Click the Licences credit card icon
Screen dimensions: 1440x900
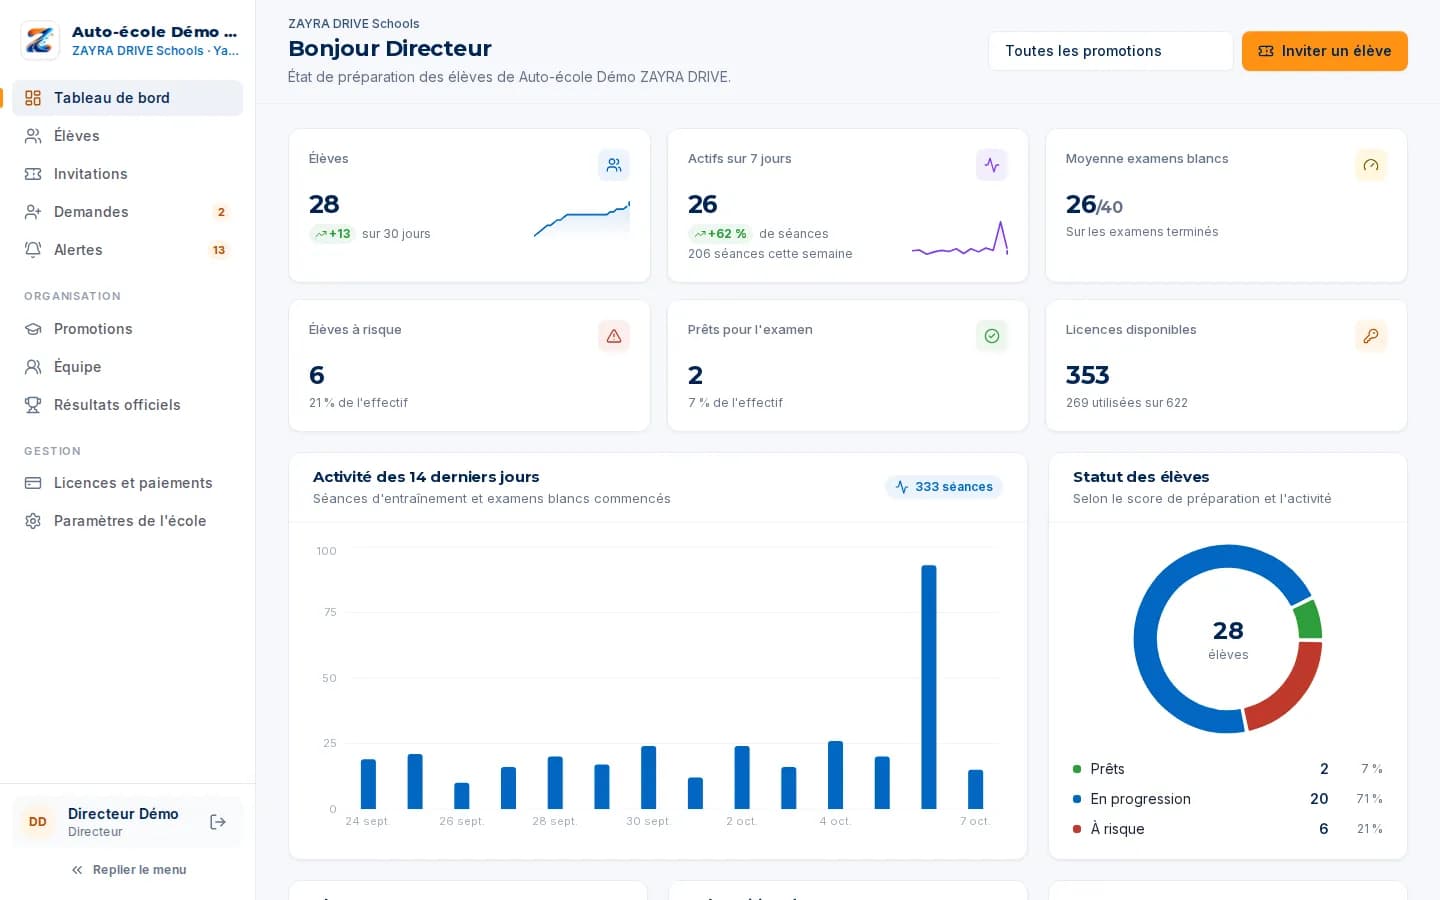[33, 483]
